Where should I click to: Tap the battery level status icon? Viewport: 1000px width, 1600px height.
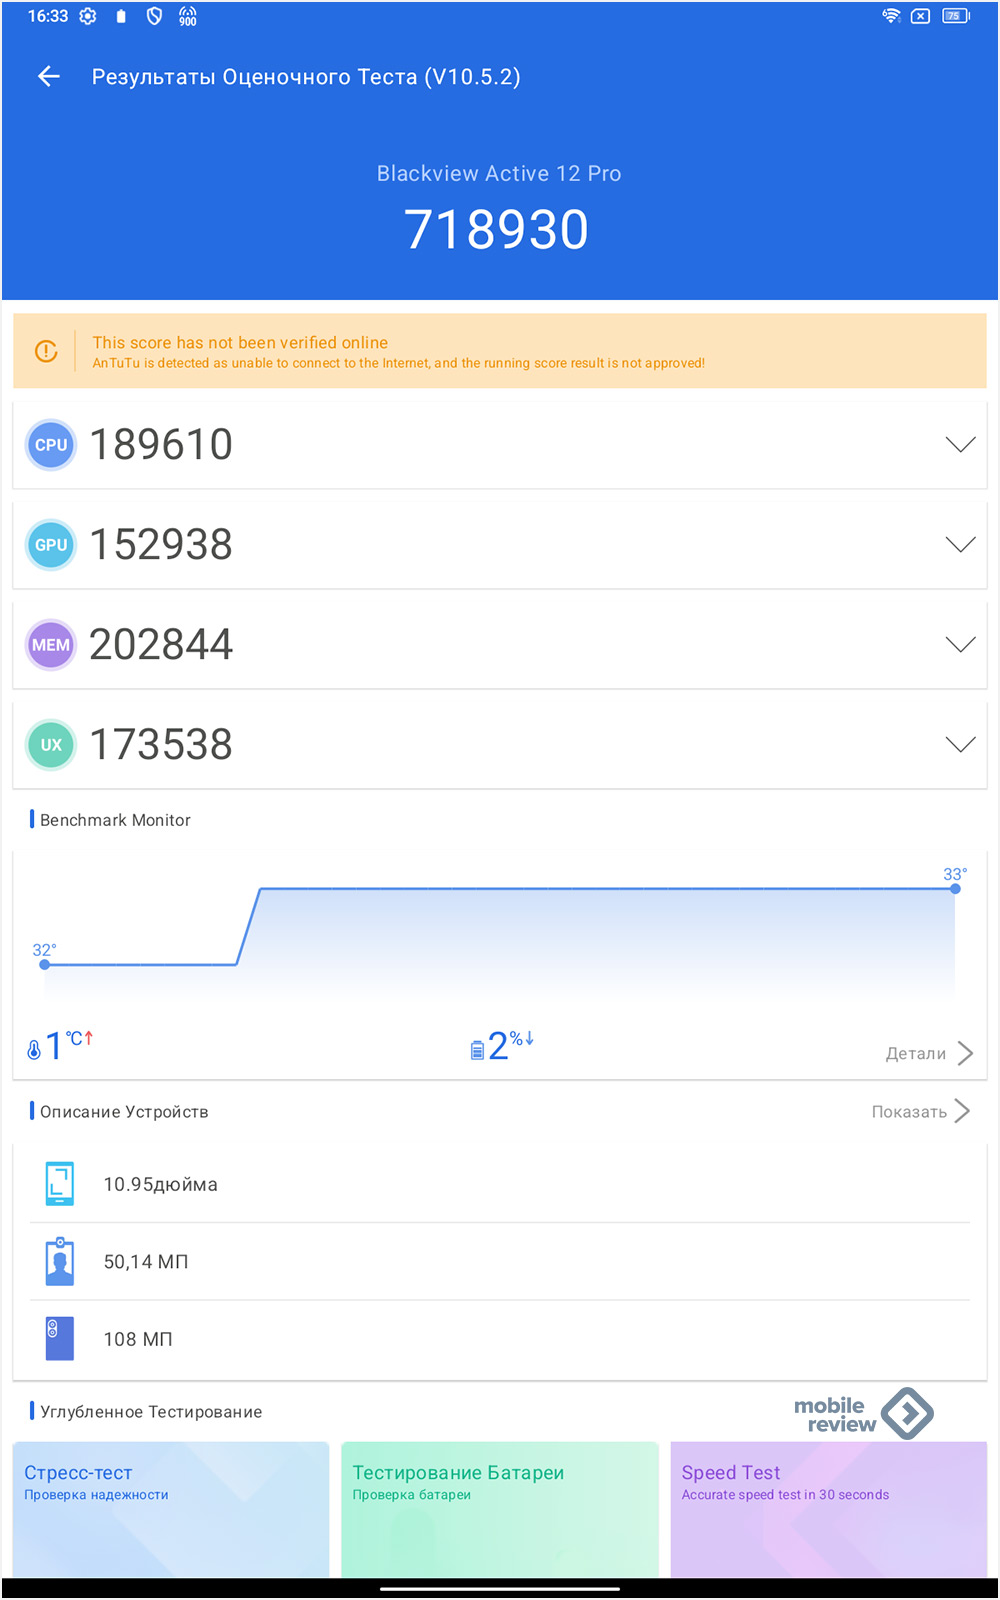pyautogui.click(x=956, y=15)
